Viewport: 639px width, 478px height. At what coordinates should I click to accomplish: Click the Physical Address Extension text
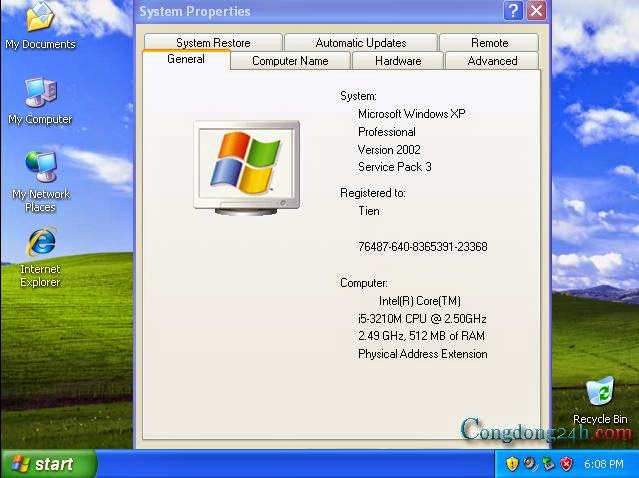[423, 354]
